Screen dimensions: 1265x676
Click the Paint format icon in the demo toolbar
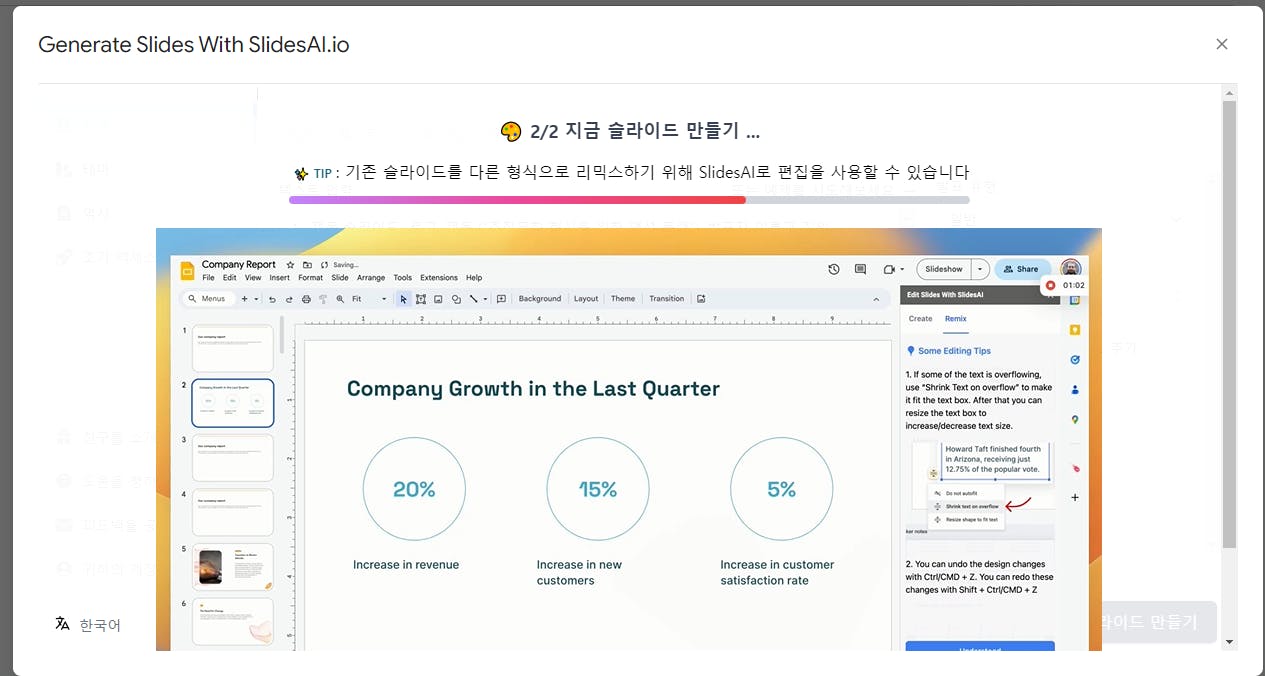tap(323, 299)
